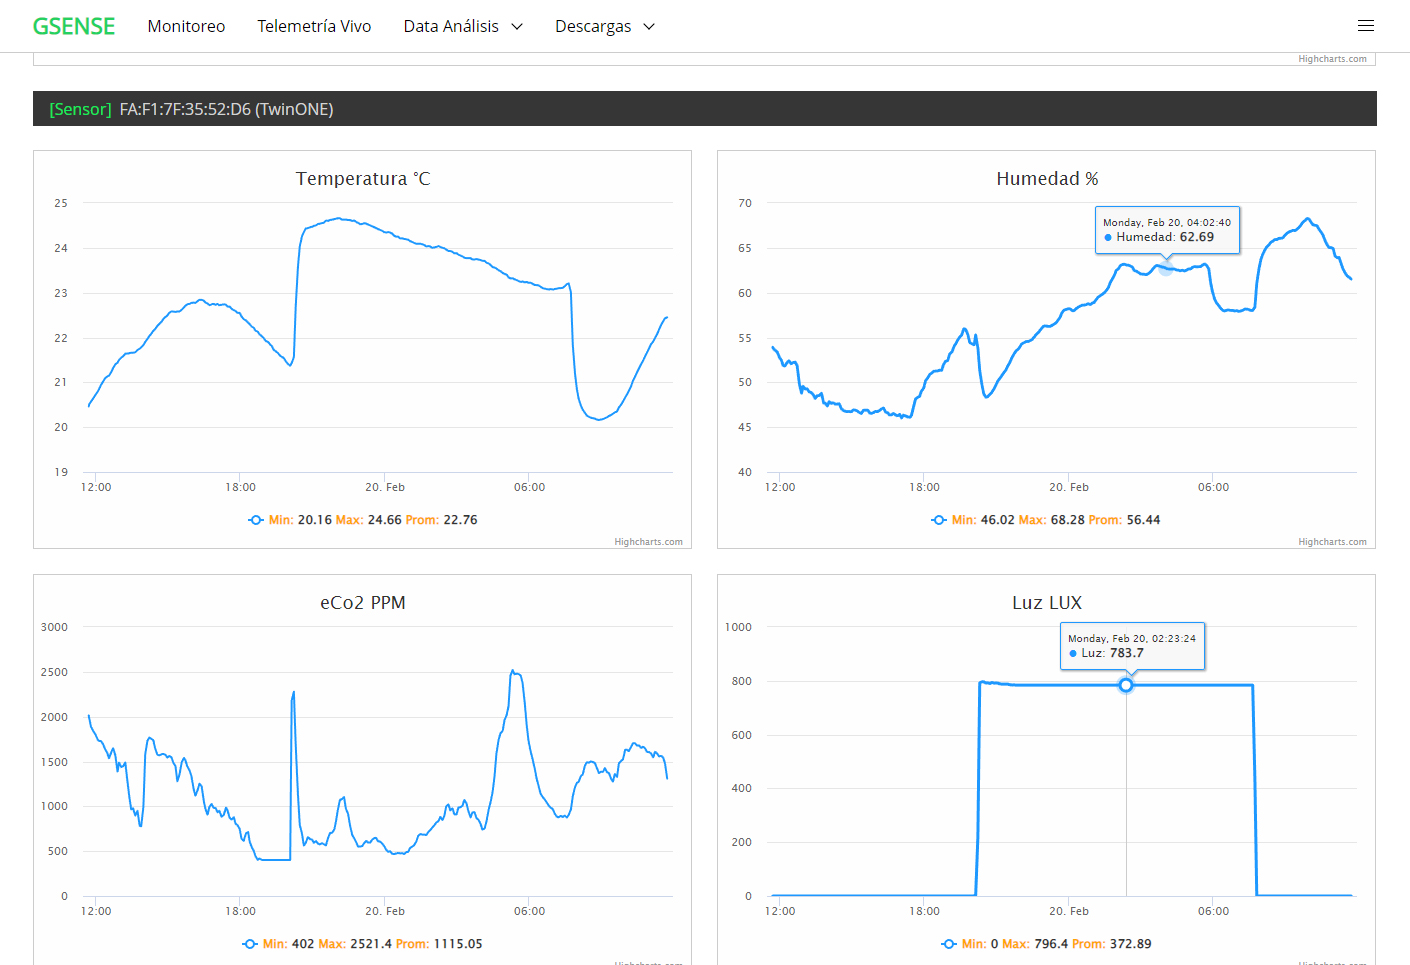Open Highcharts.com link under Humedad chart

pyautogui.click(x=1332, y=542)
